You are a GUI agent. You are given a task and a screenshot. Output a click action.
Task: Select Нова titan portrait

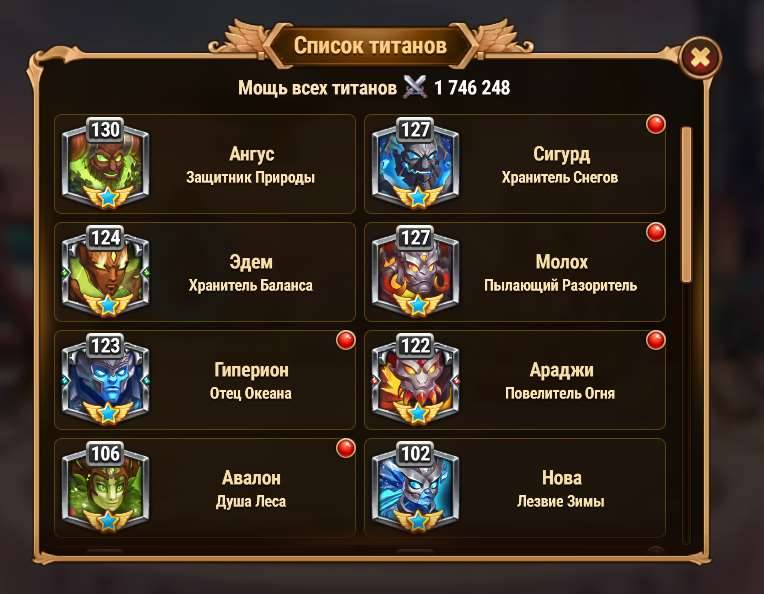click(416, 488)
